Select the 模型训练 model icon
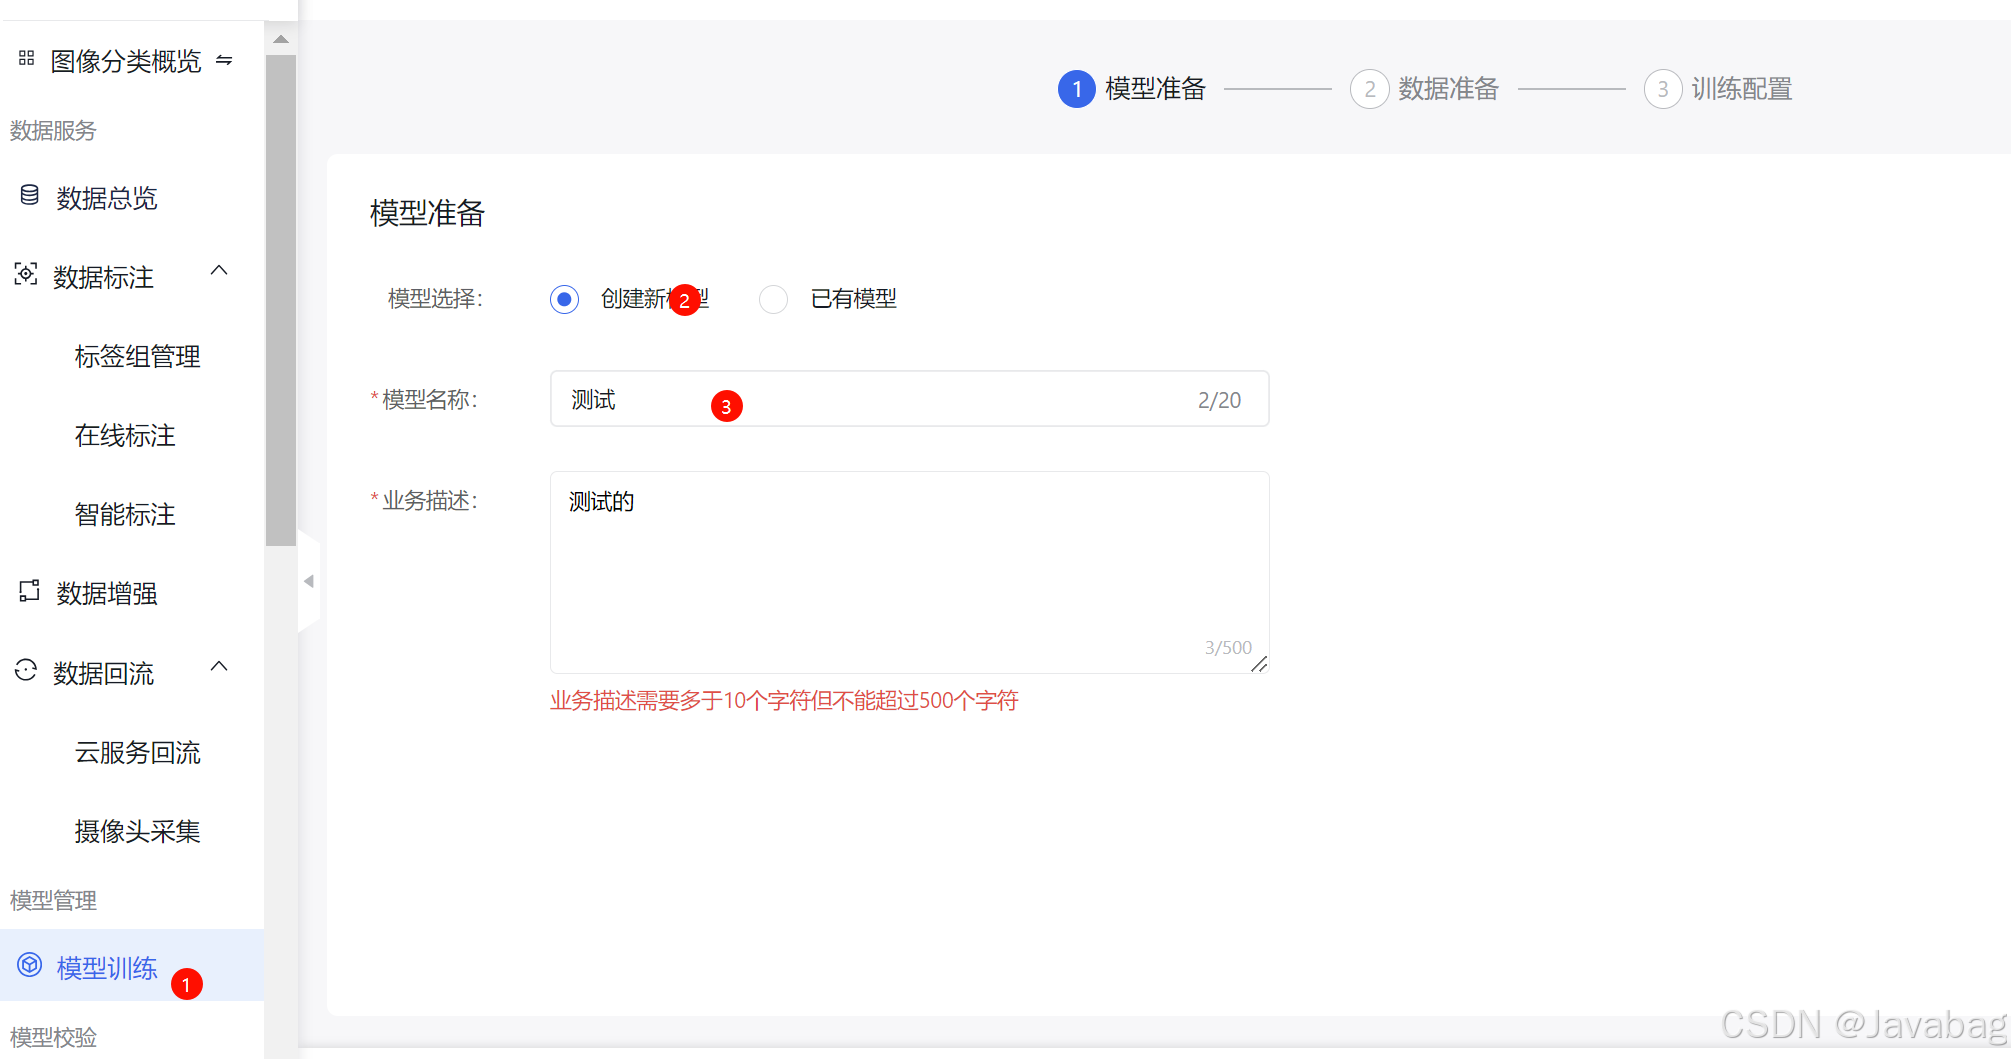The height and width of the screenshot is (1059, 2011). [x=29, y=966]
